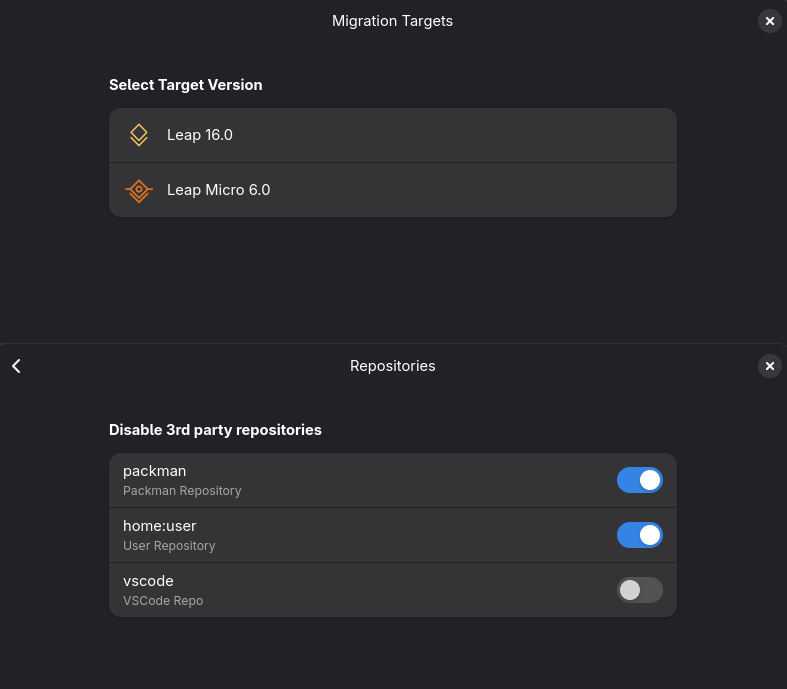Viewport: 787px width, 689px height.
Task: Click the vscode row name
Action: pyautogui.click(x=148, y=581)
